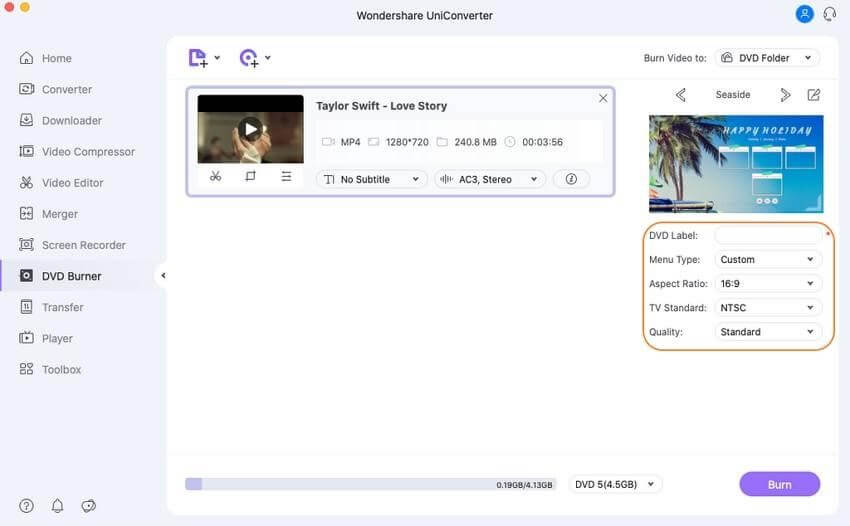Collapse the sidebar with the arrow toggle
Image resolution: width=850 pixels, height=526 pixels.
pos(163,275)
